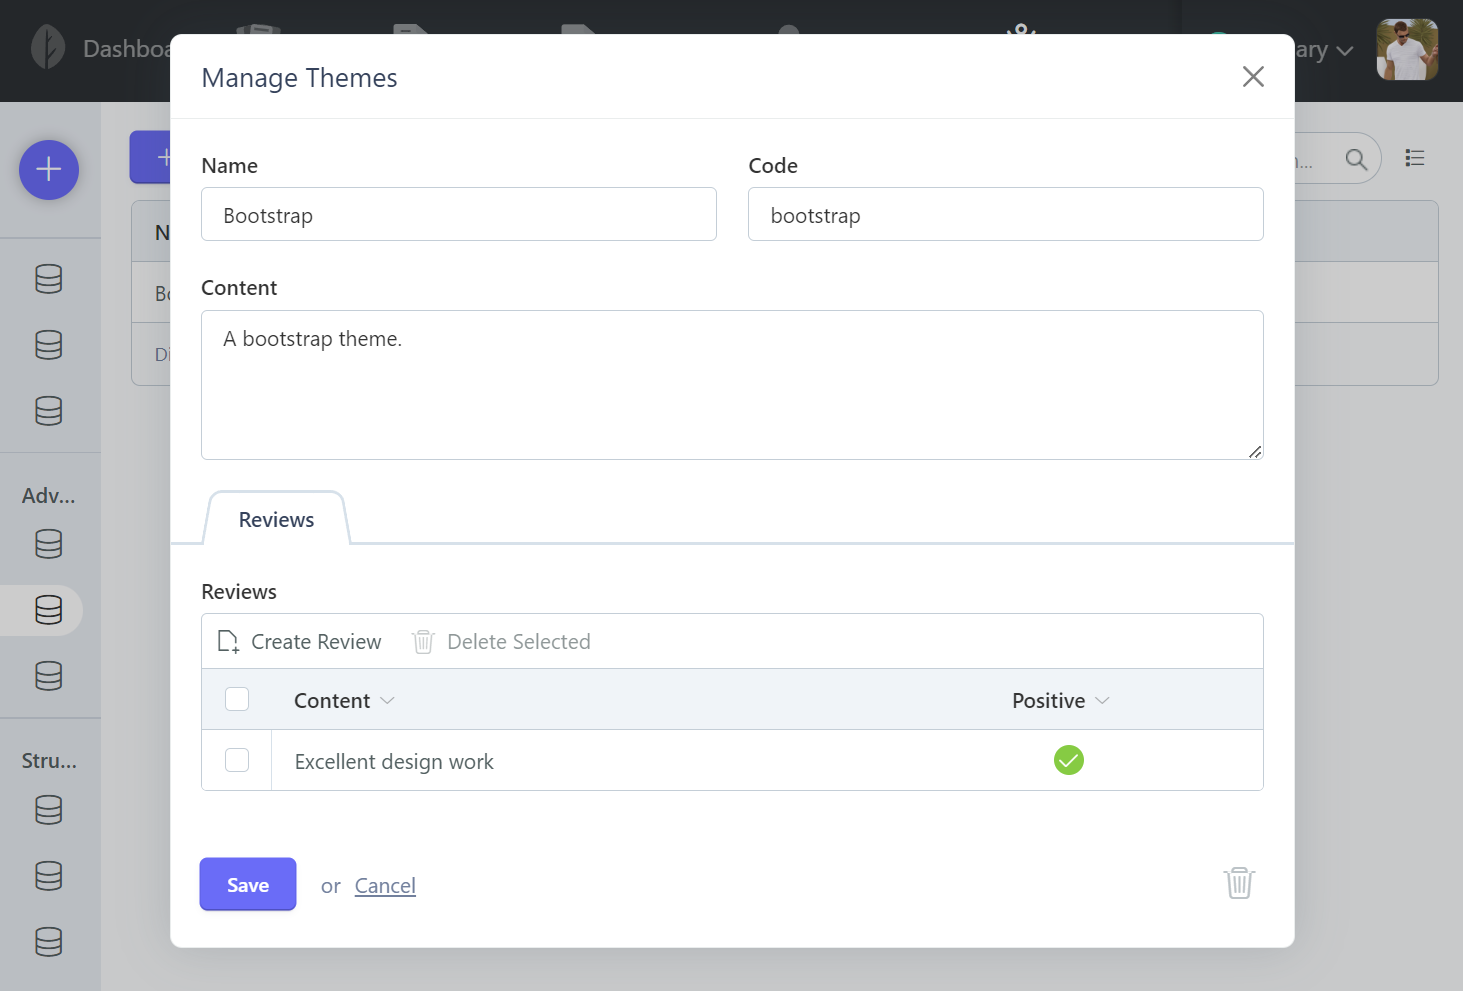Click the round blue plus button in sidebar

click(49, 170)
